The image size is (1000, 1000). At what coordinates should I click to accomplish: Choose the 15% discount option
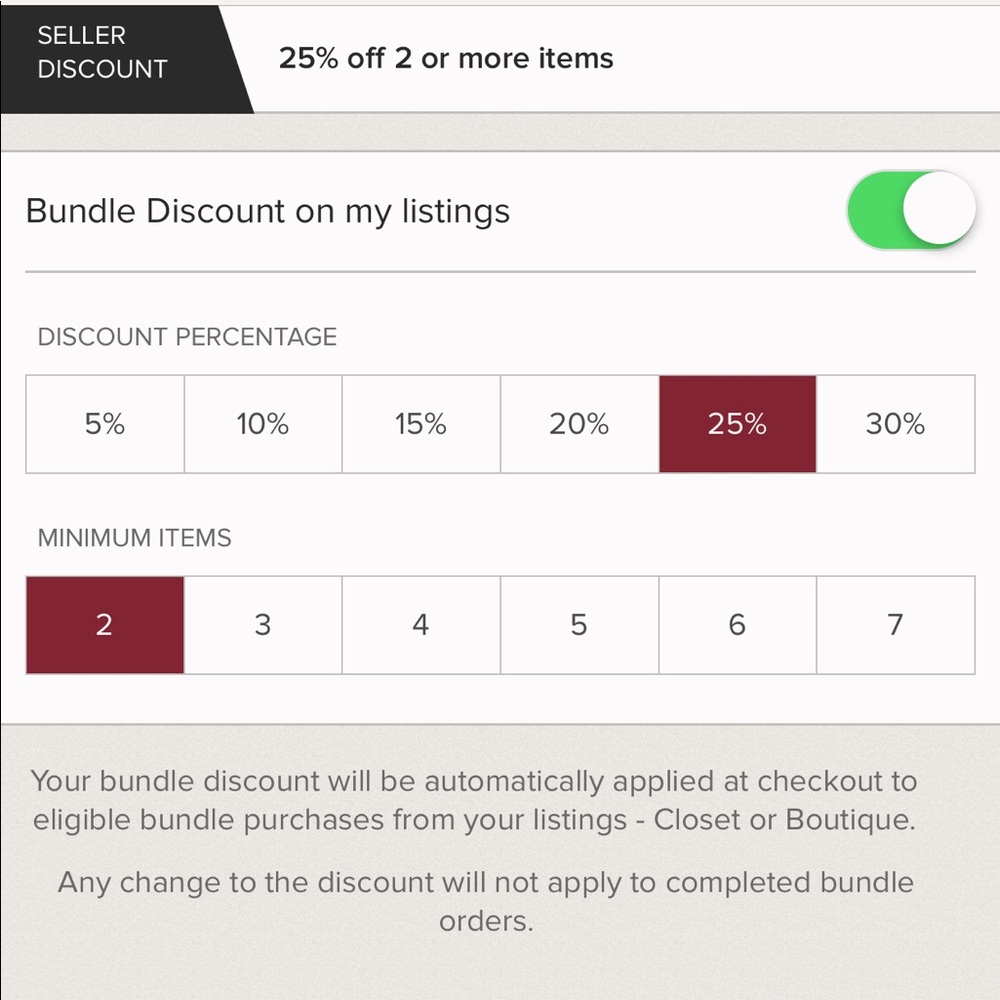point(422,424)
